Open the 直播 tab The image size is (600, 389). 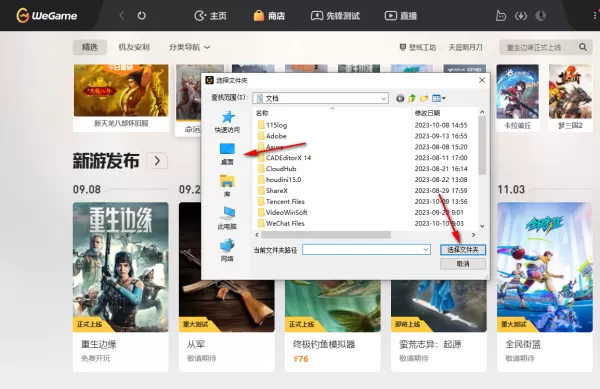click(x=401, y=16)
